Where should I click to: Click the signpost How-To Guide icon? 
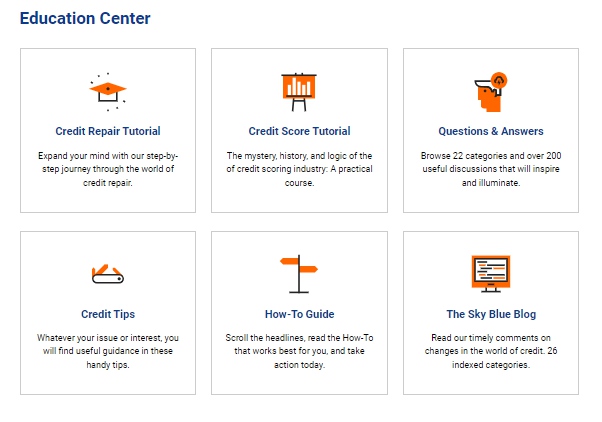299,274
